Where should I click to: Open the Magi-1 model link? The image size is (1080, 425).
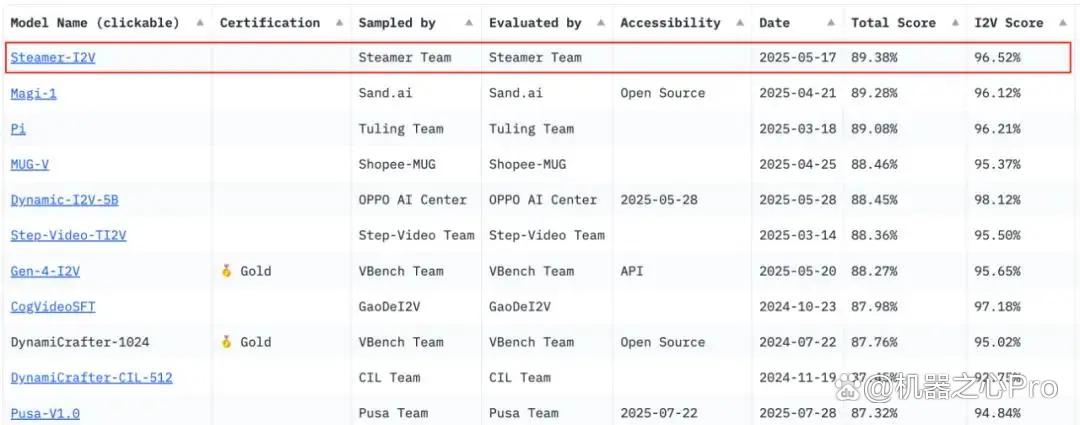coord(34,93)
